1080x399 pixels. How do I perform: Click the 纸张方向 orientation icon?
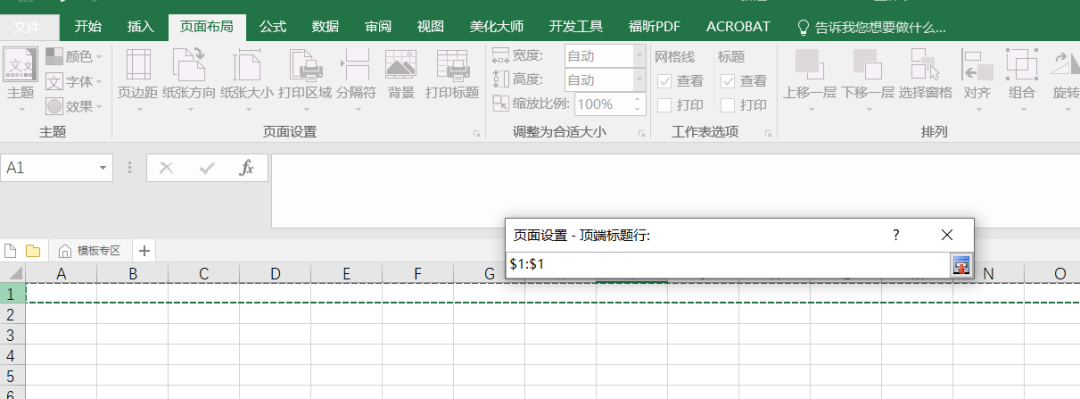tap(189, 65)
